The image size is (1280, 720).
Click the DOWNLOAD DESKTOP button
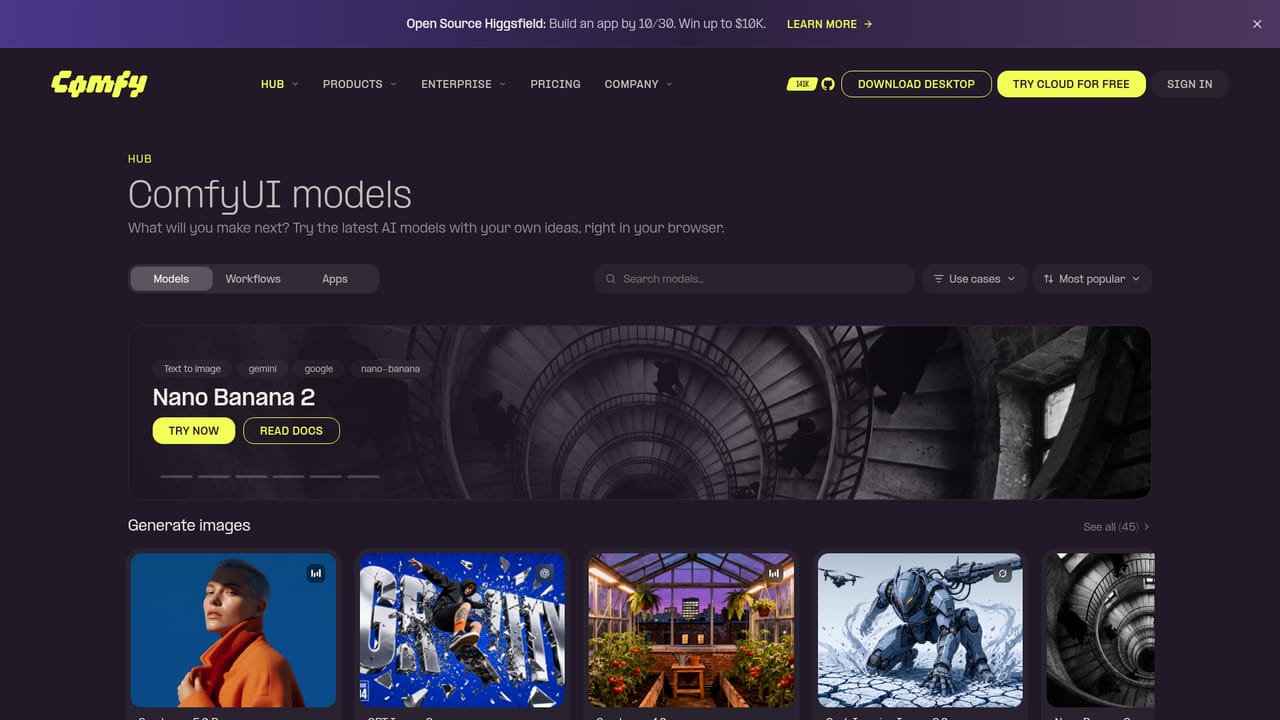click(x=916, y=84)
